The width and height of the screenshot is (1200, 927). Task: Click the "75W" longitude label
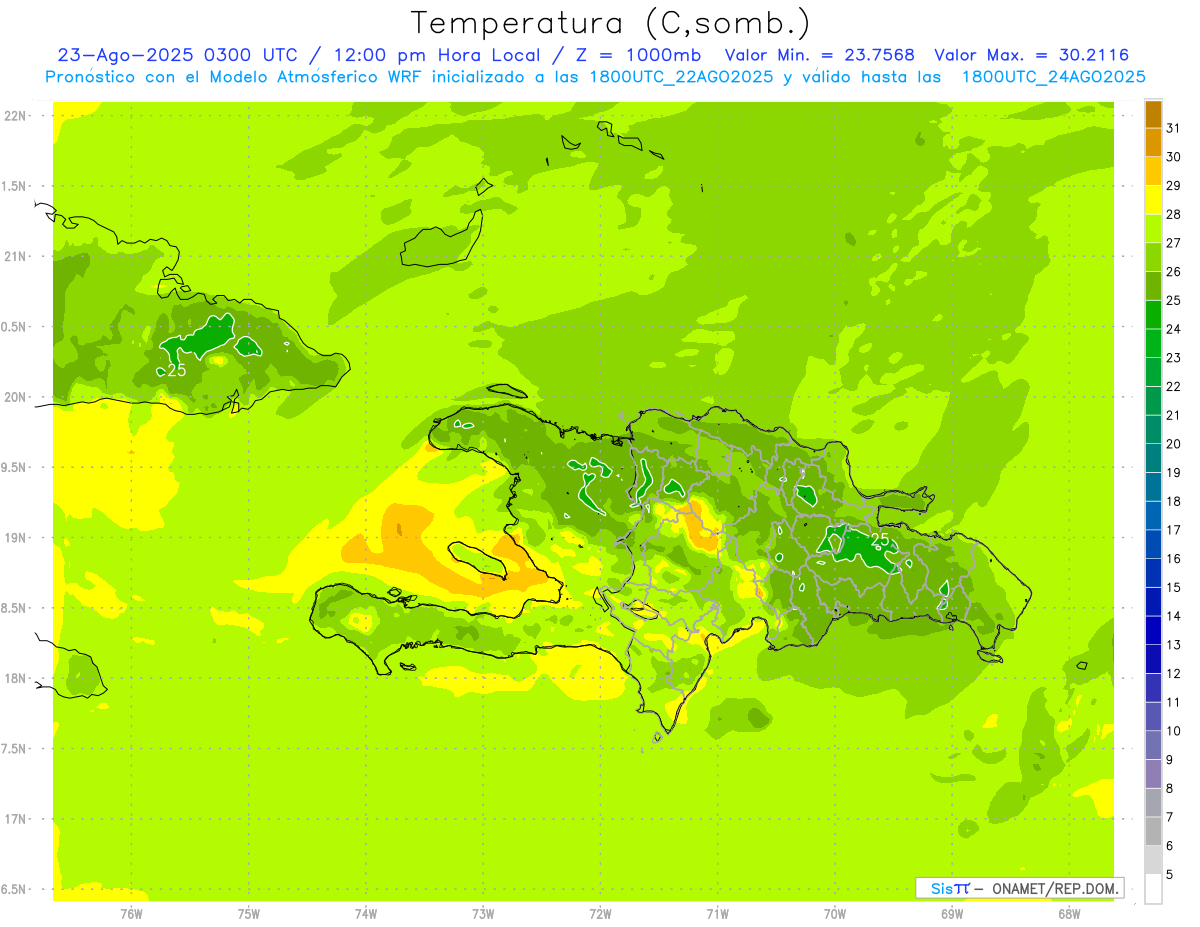249,913
